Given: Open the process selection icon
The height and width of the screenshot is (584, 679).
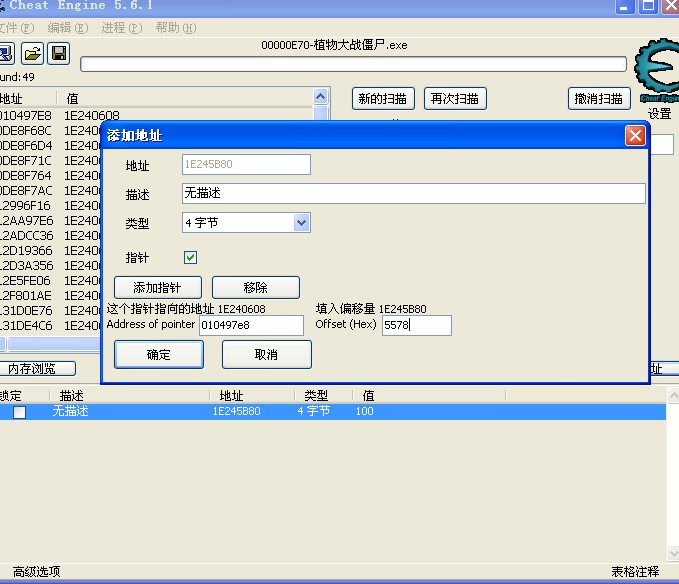Looking at the screenshot, I should coord(6,54).
